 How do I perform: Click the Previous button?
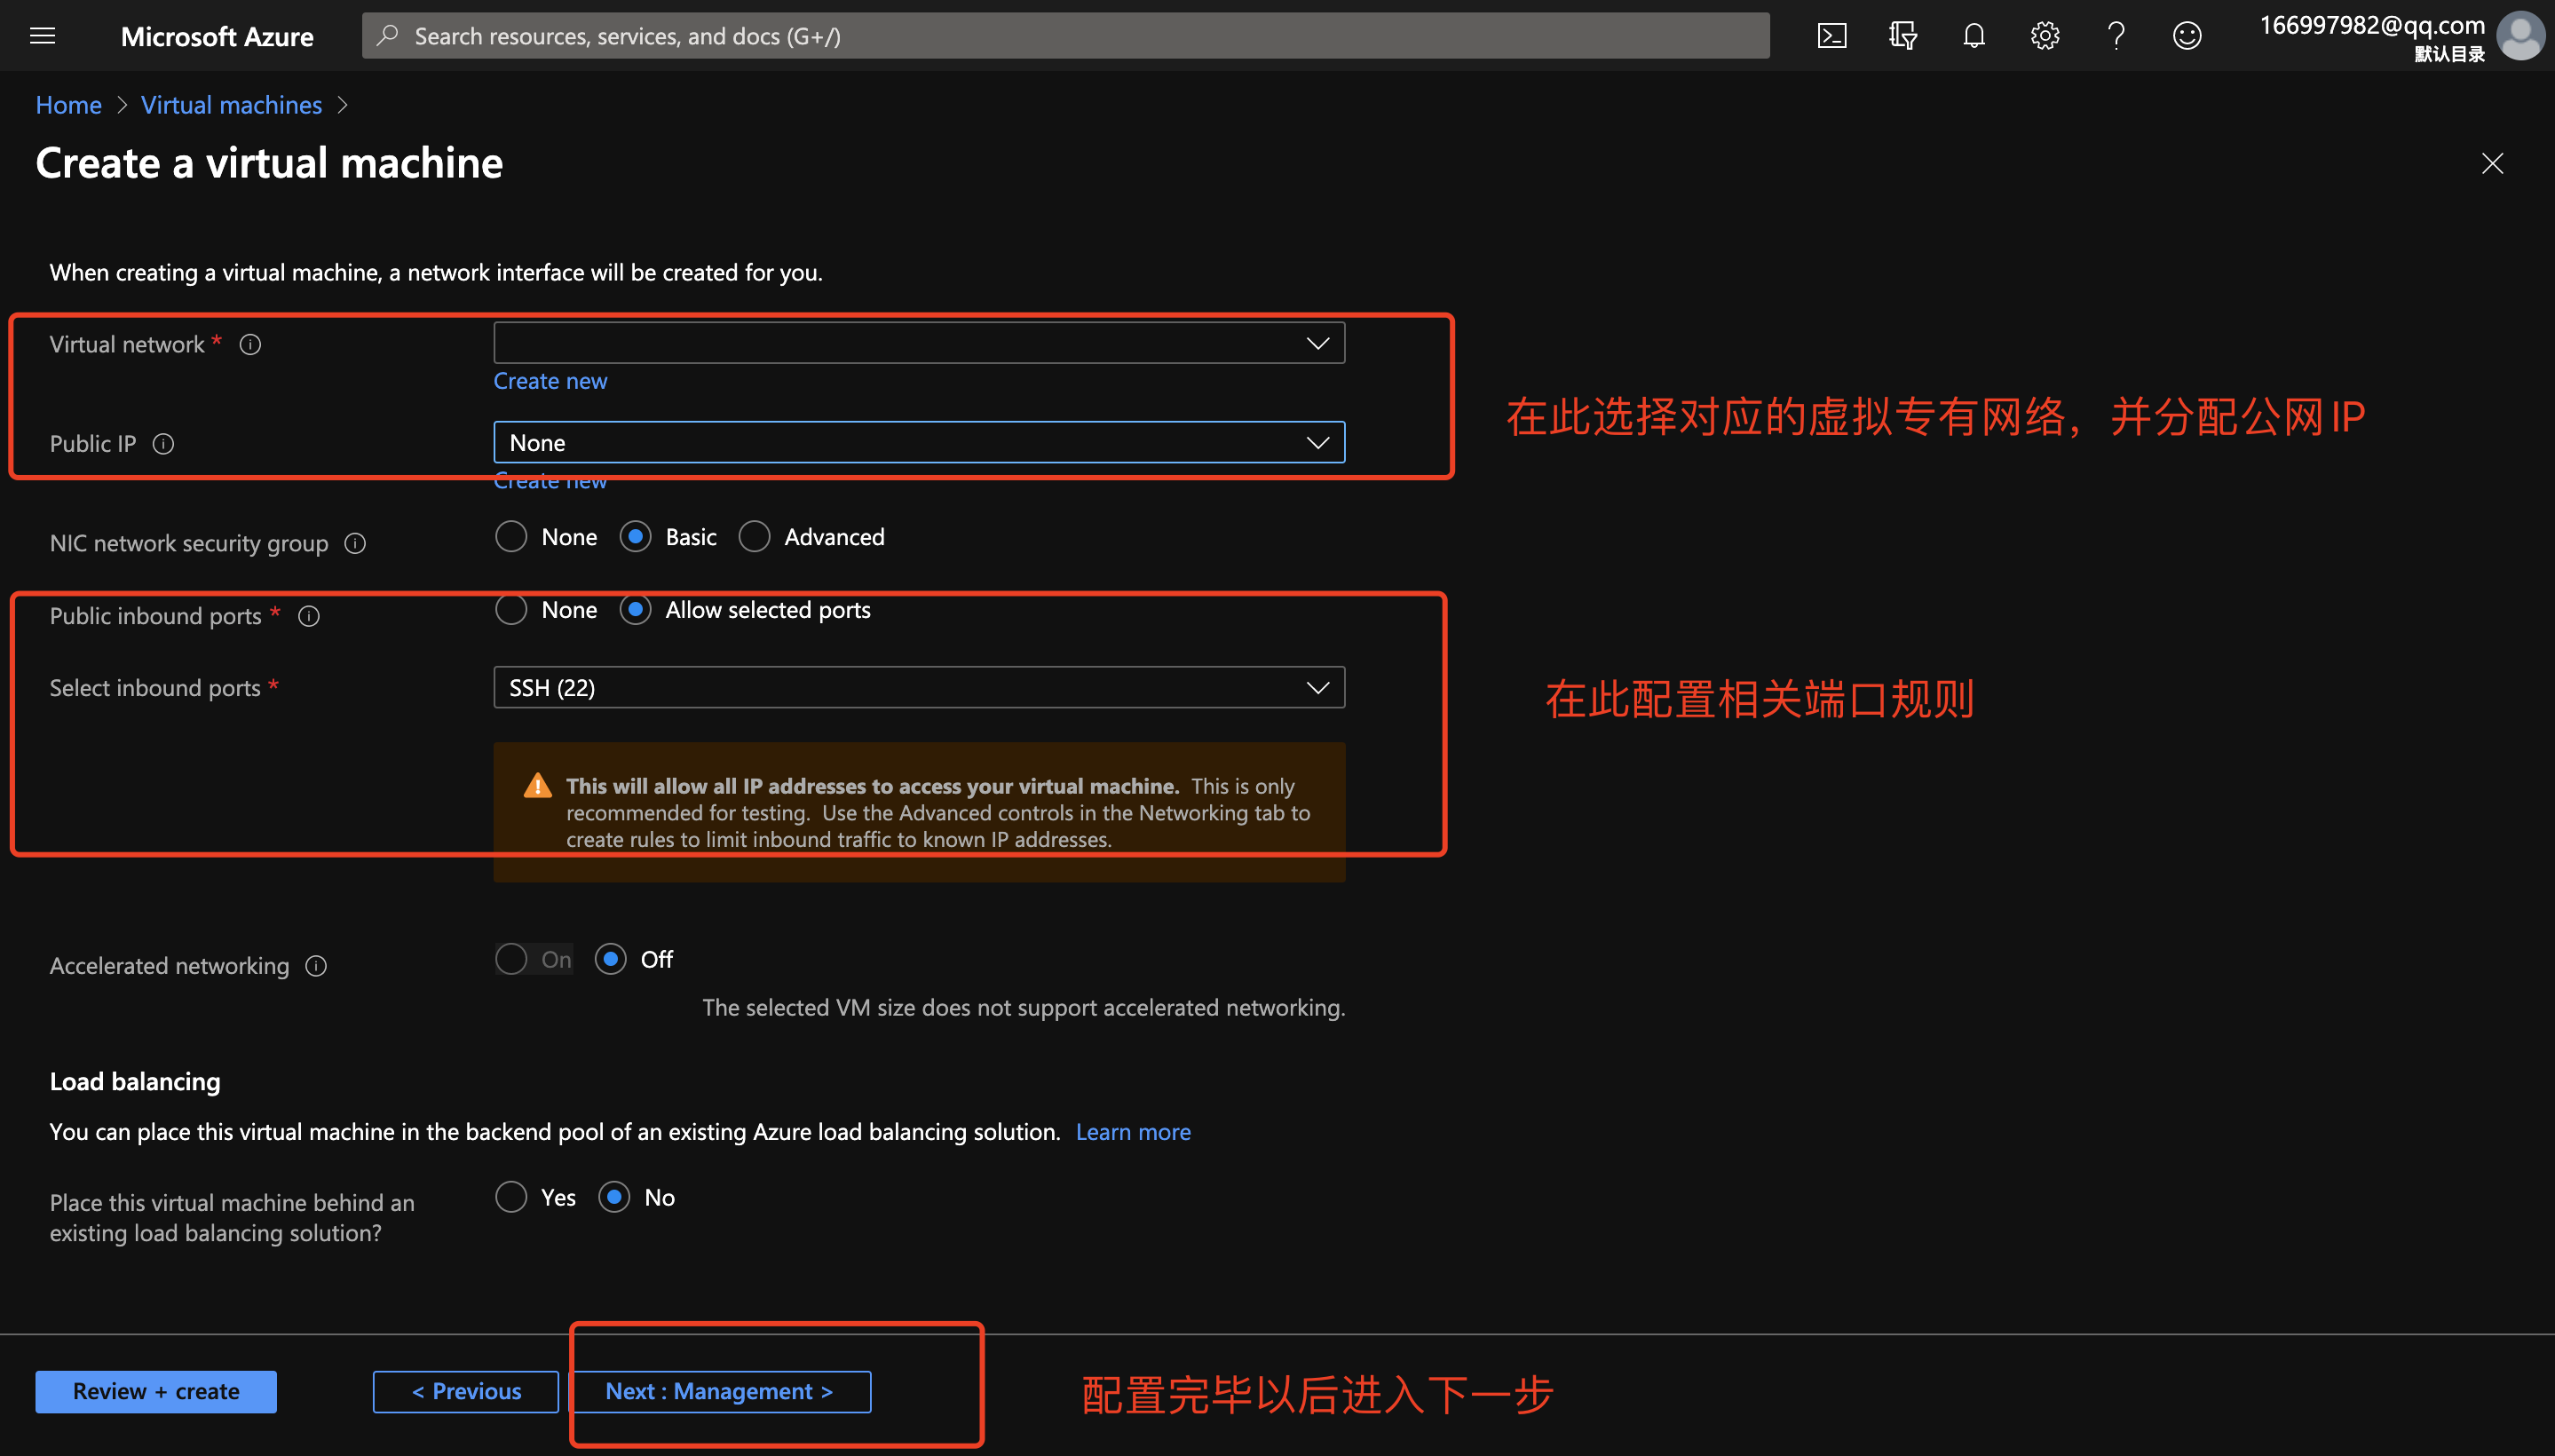point(466,1392)
